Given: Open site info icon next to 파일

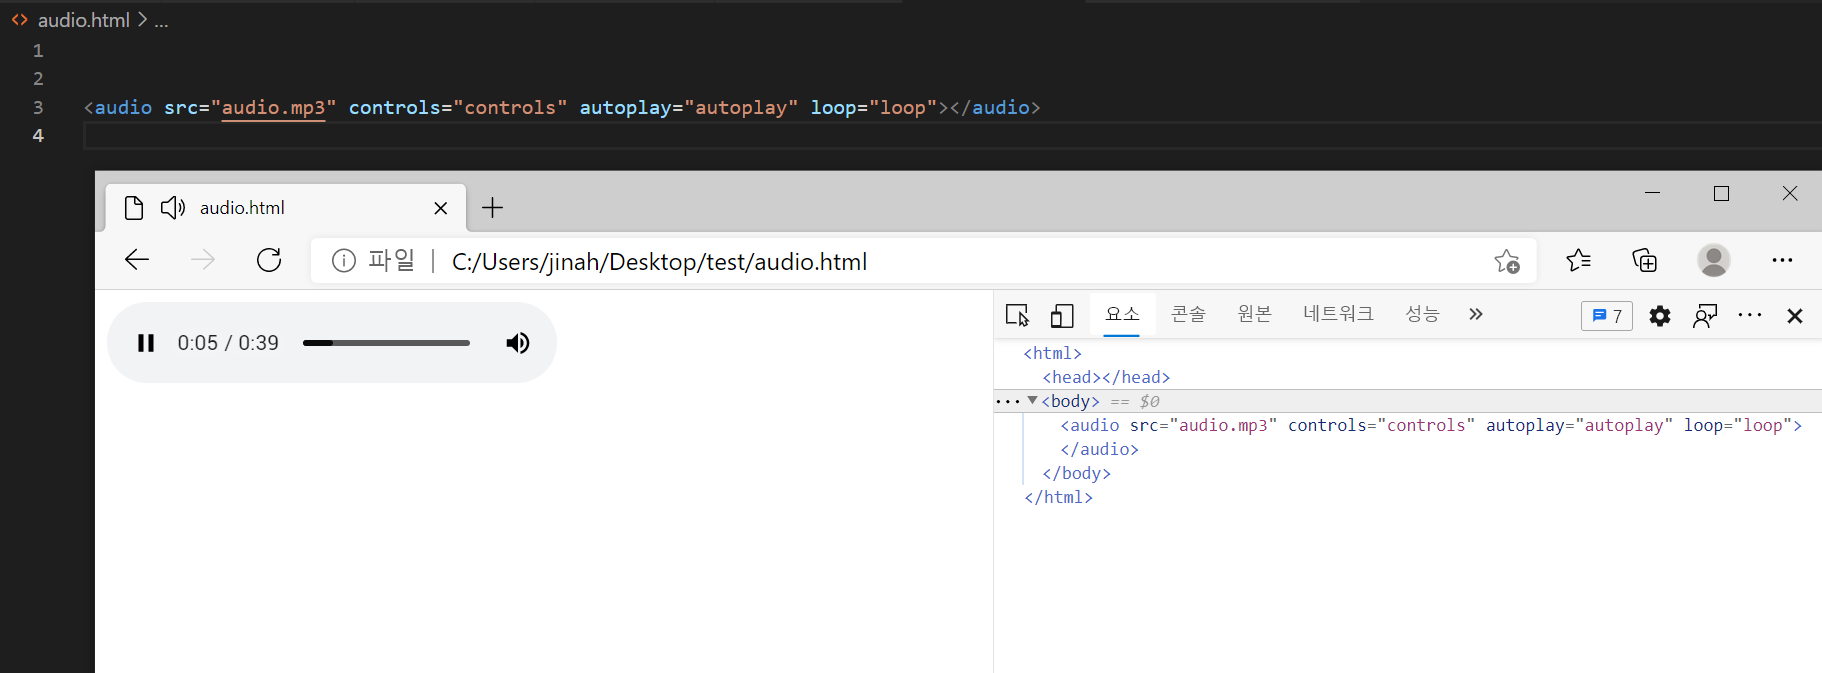Looking at the screenshot, I should tap(344, 261).
